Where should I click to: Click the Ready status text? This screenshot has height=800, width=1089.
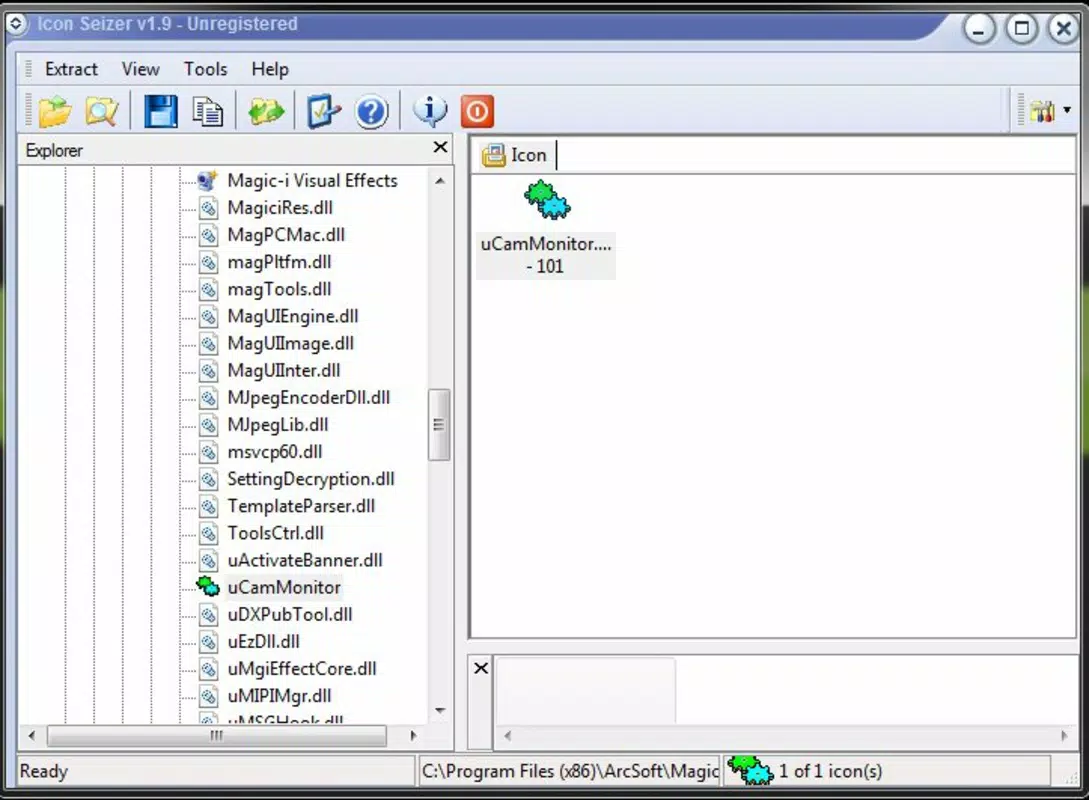(x=44, y=771)
